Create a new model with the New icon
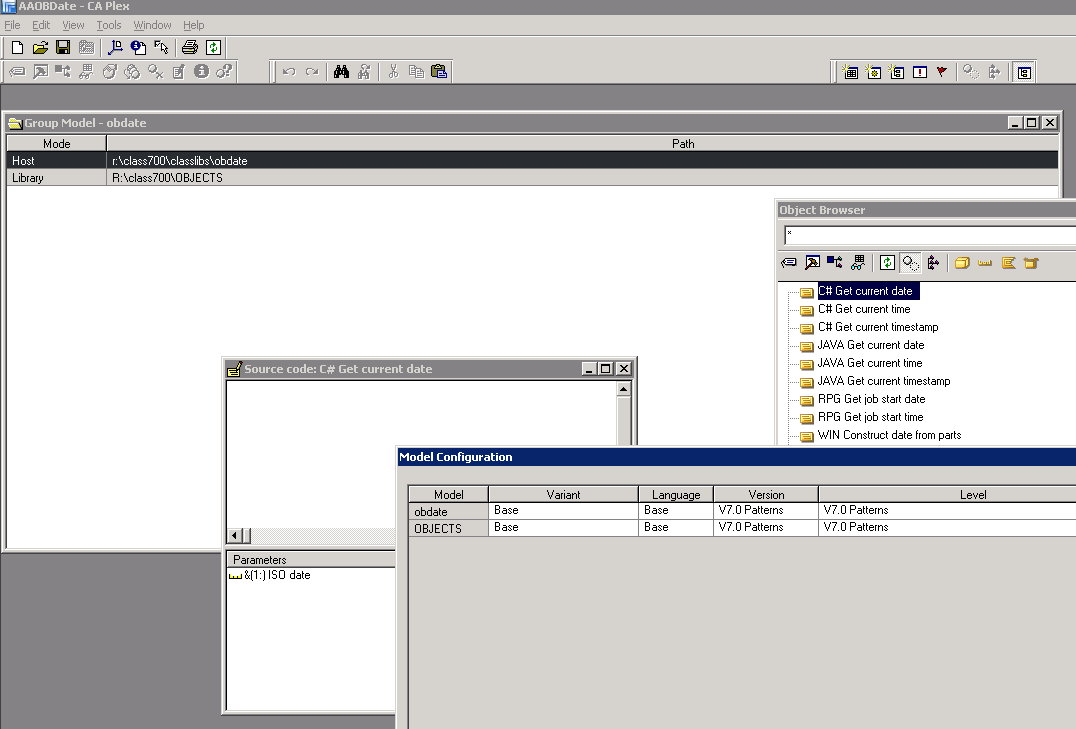 tap(17, 47)
